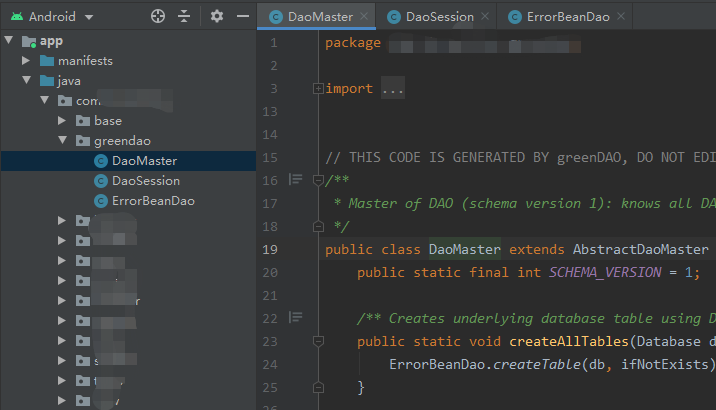Collapse the greendao package

63,140
